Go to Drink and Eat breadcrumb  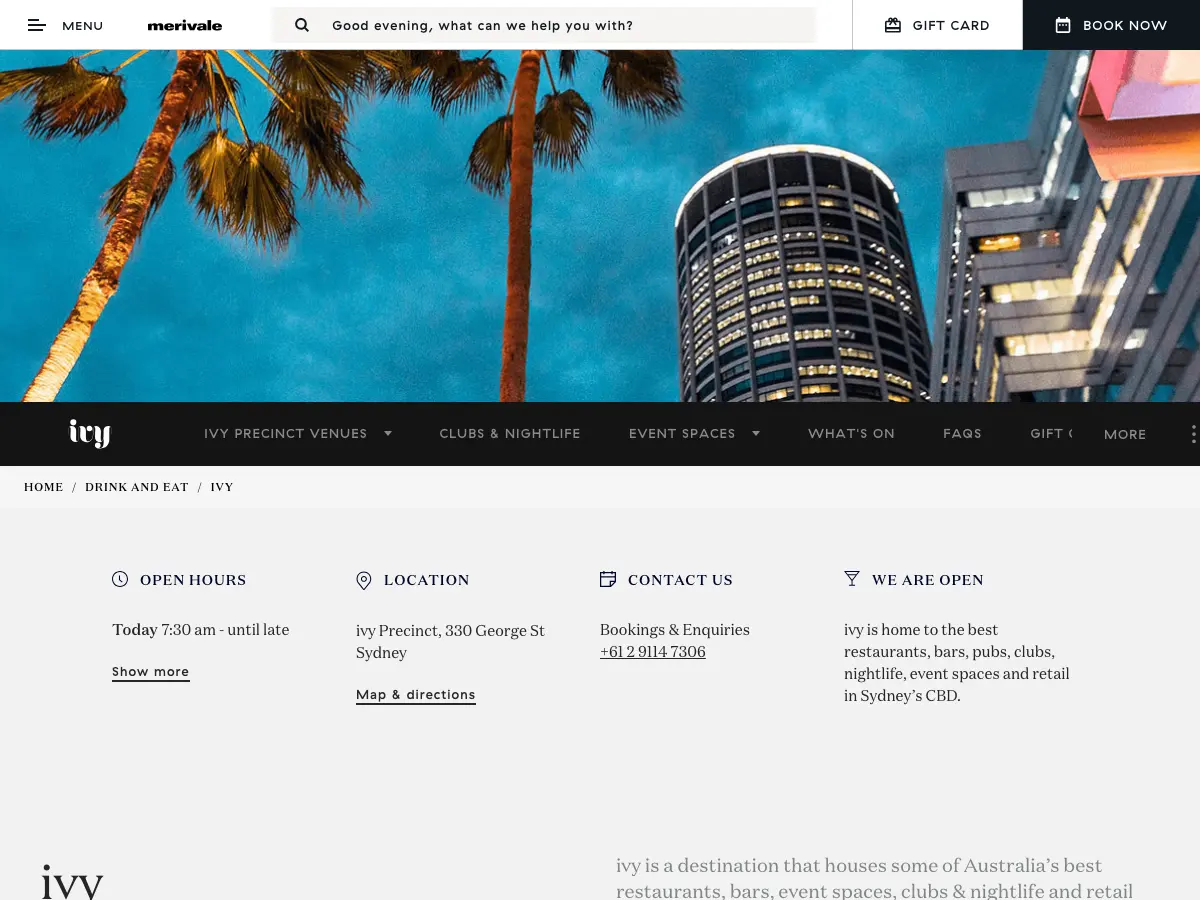[x=137, y=487]
